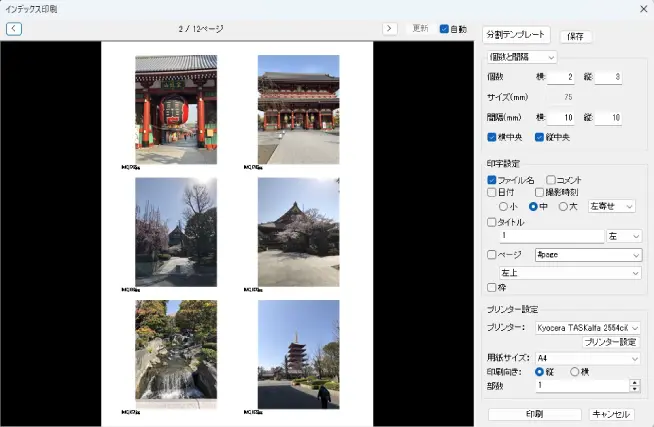
Task: Select the 中 font size radio button
Action: pyautogui.click(x=533, y=206)
